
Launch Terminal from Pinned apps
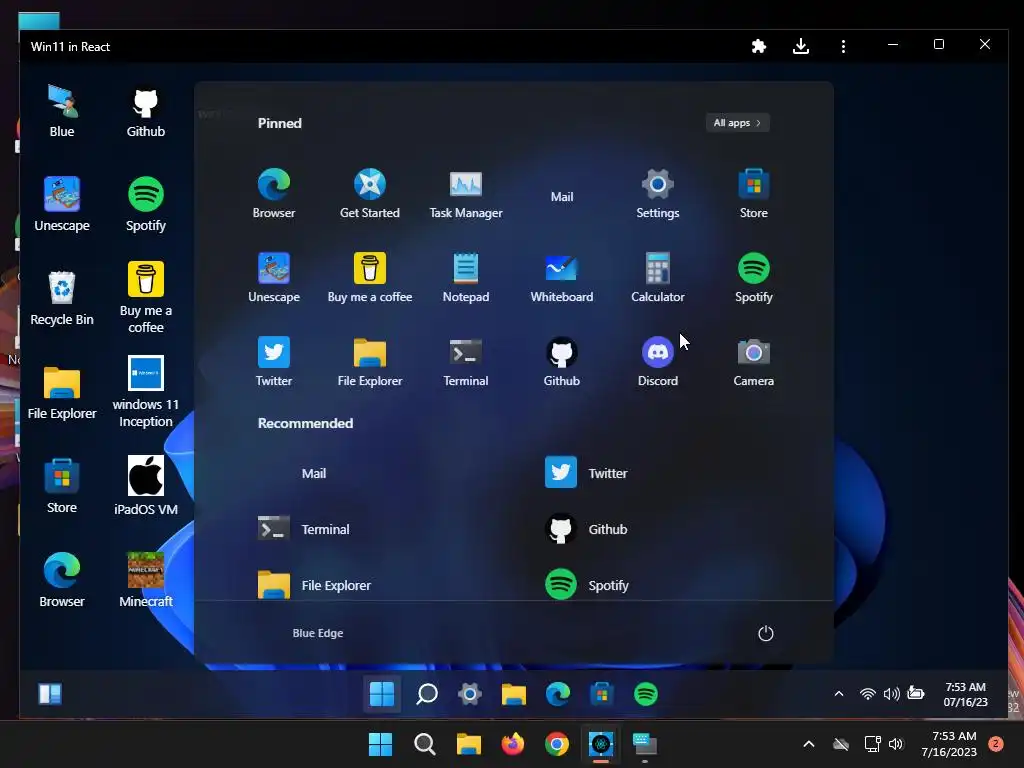tap(466, 362)
